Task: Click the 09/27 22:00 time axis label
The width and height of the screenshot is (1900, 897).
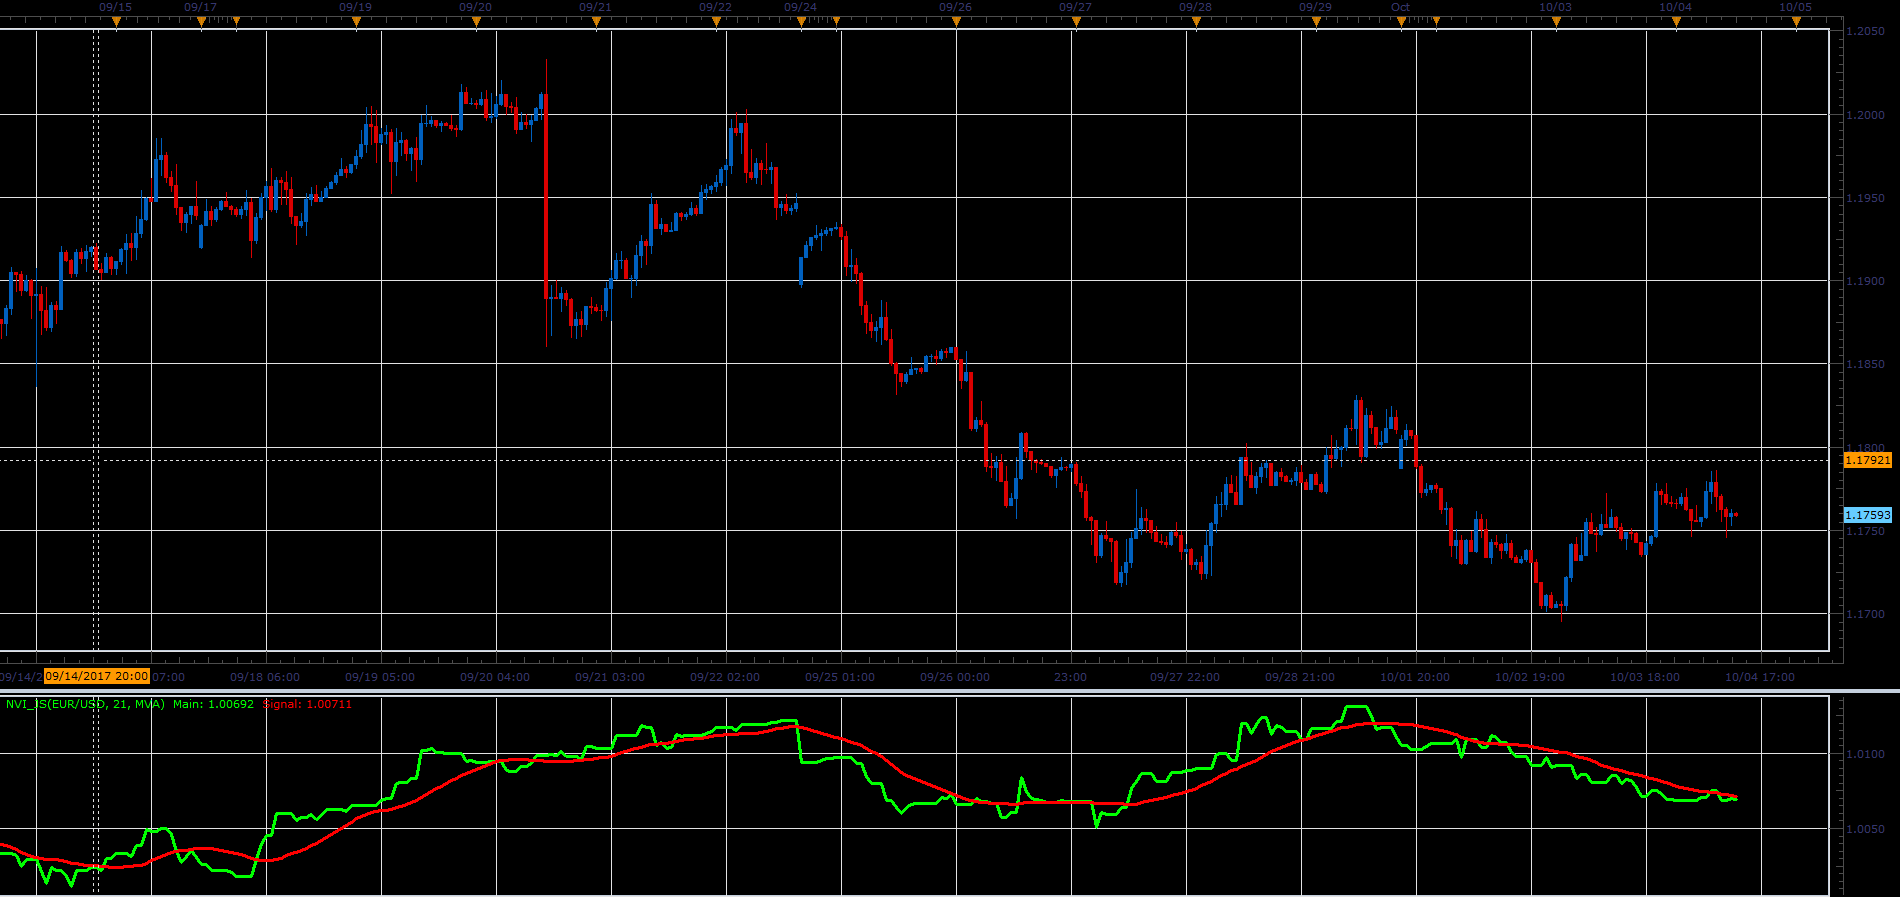Action: [1185, 677]
